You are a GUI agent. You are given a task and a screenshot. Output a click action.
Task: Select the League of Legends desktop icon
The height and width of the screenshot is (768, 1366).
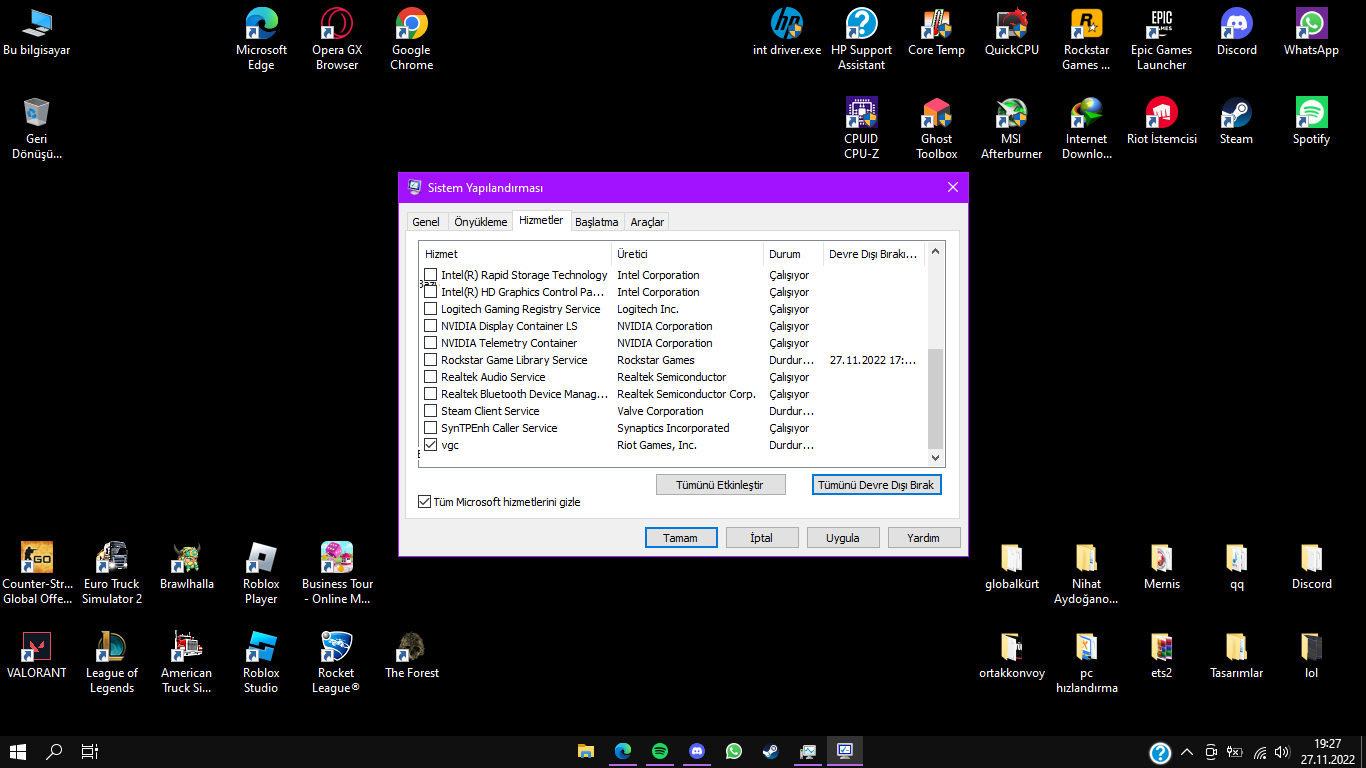(111, 662)
